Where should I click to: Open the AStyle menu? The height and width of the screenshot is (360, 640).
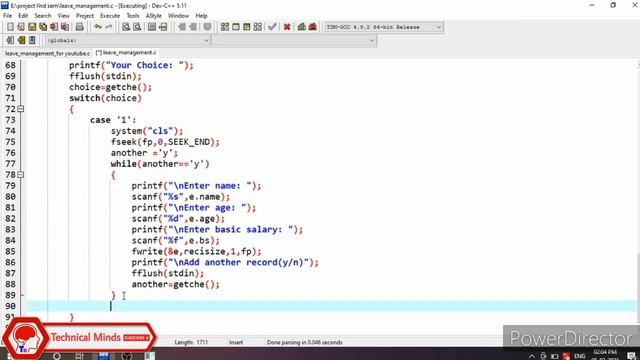click(x=154, y=16)
